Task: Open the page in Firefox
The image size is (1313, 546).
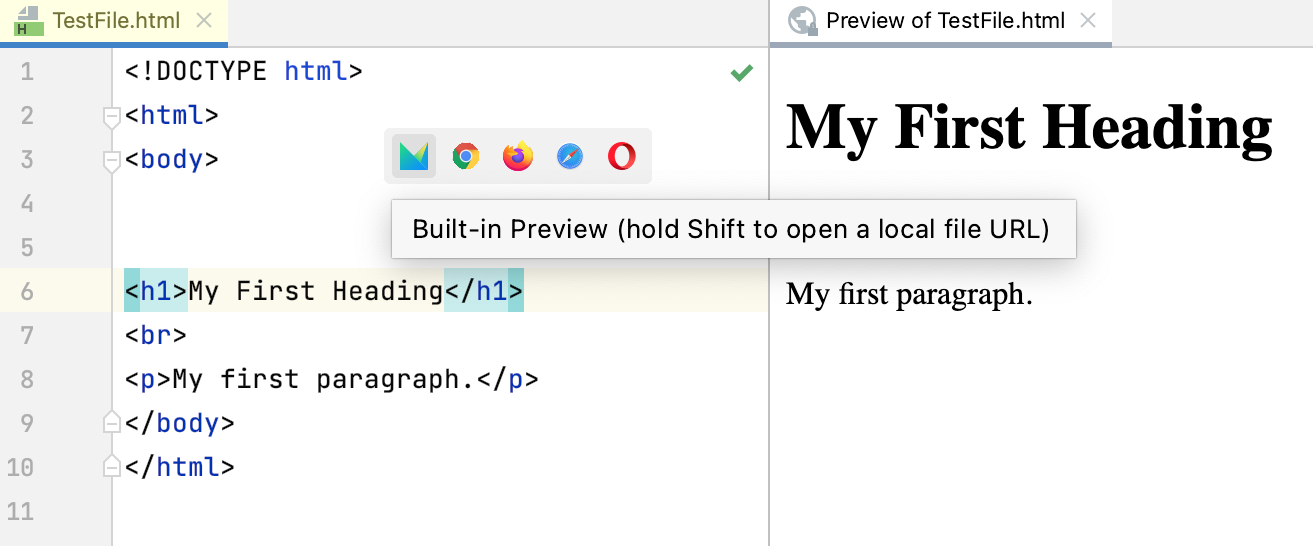Action: (x=518, y=156)
